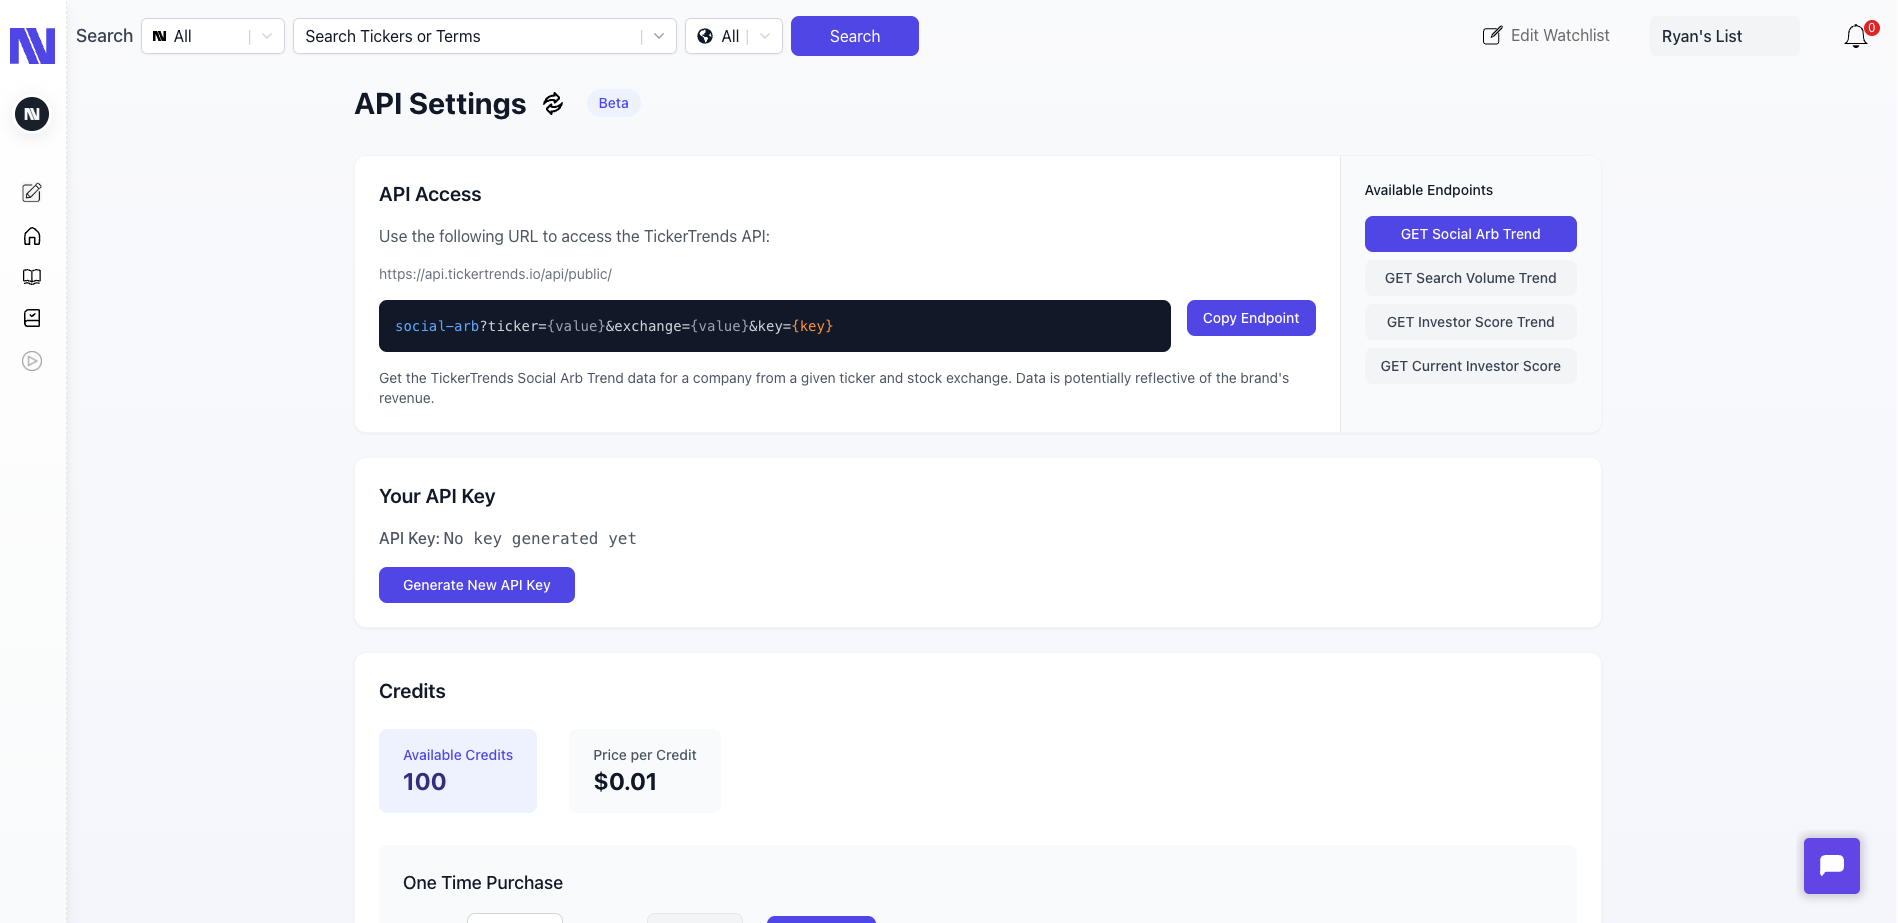Click the endpoint code block

[x=775, y=326]
